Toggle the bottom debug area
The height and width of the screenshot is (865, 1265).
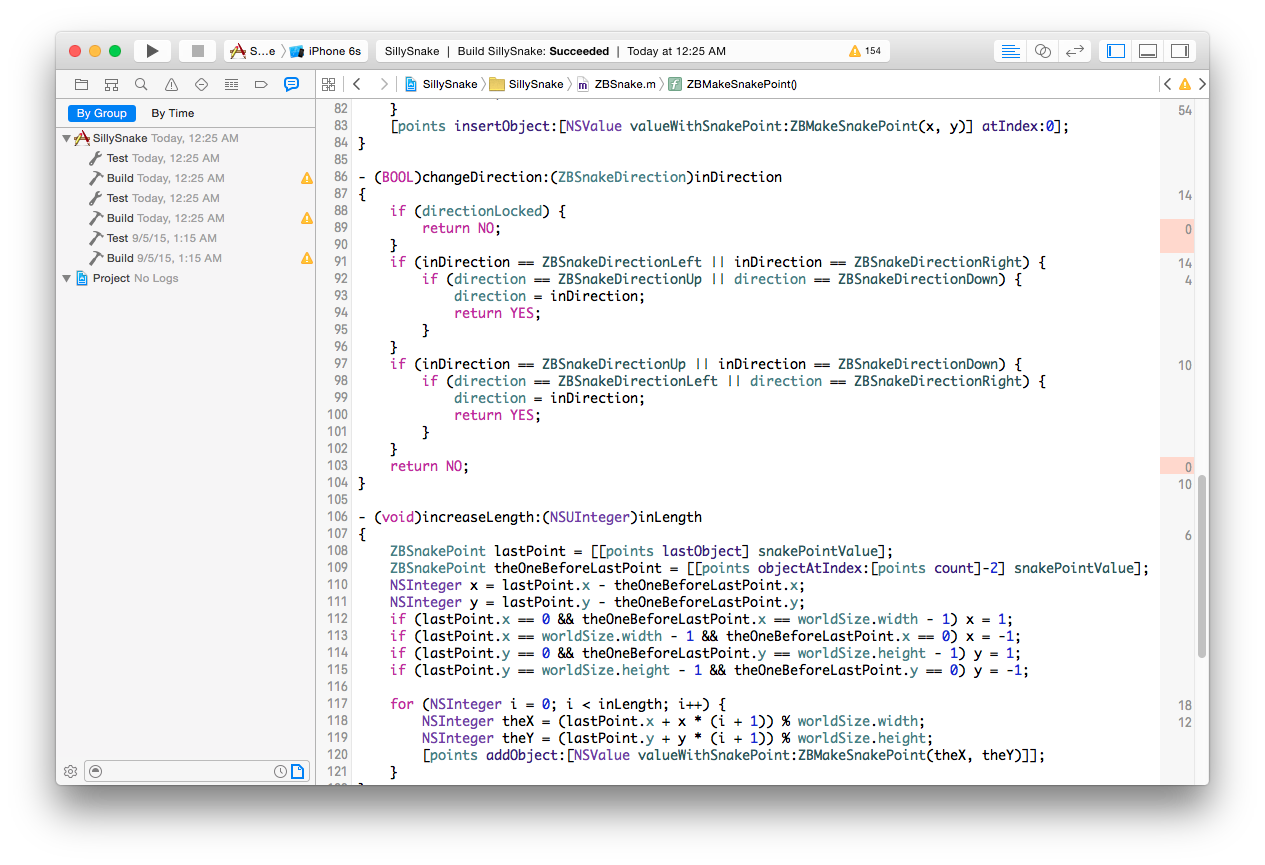[1148, 51]
